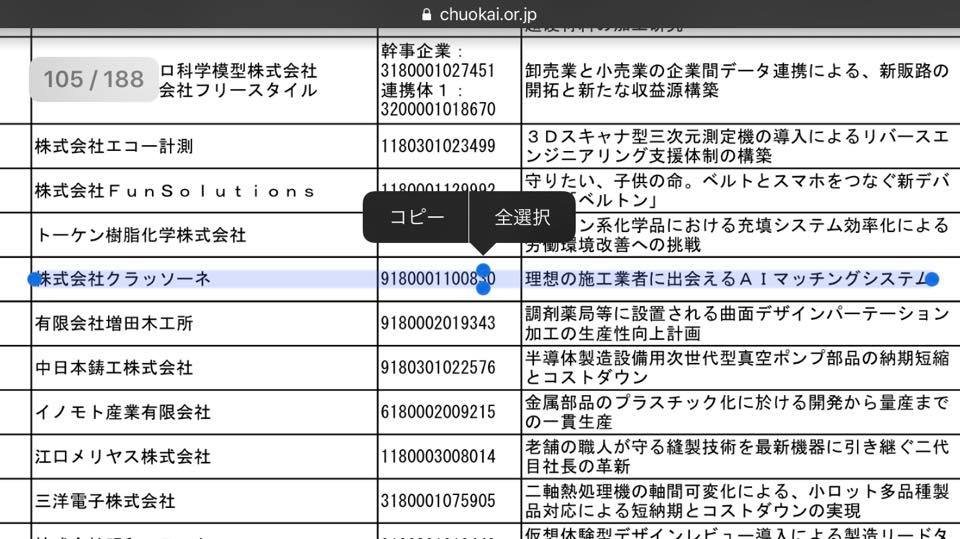This screenshot has height=539, width=960.
Task: Select 卸売業と小売業の企業間データ連携 description
Action: [x=737, y=80]
